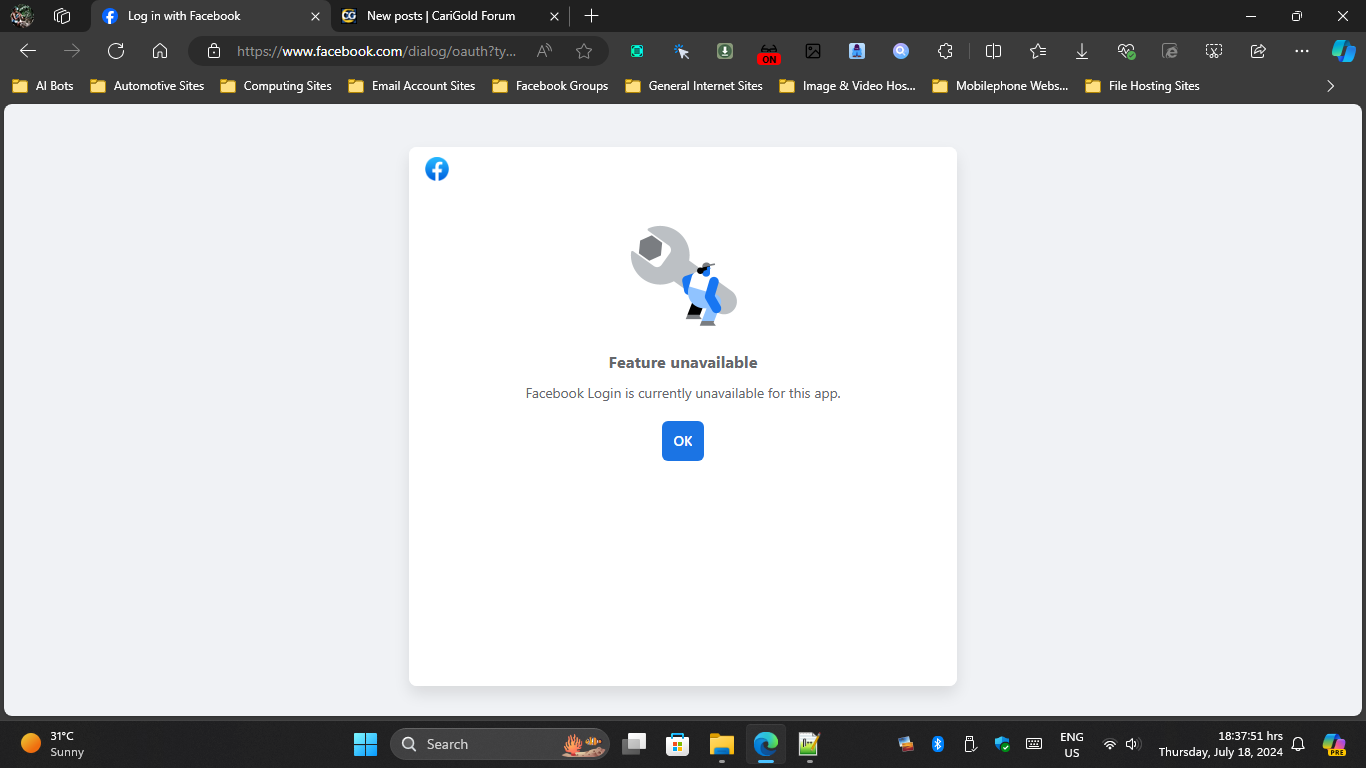
Task: Open the General Internet Sites folder
Action: click(694, 86)
